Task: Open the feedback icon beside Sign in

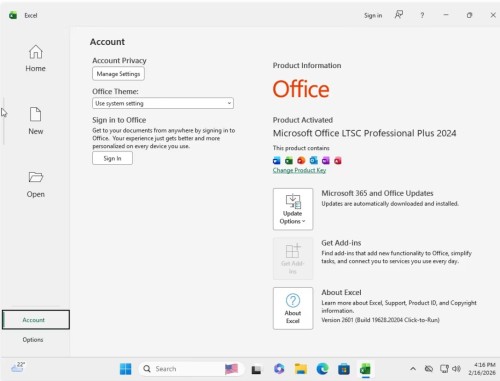Action: coord(399,15)
